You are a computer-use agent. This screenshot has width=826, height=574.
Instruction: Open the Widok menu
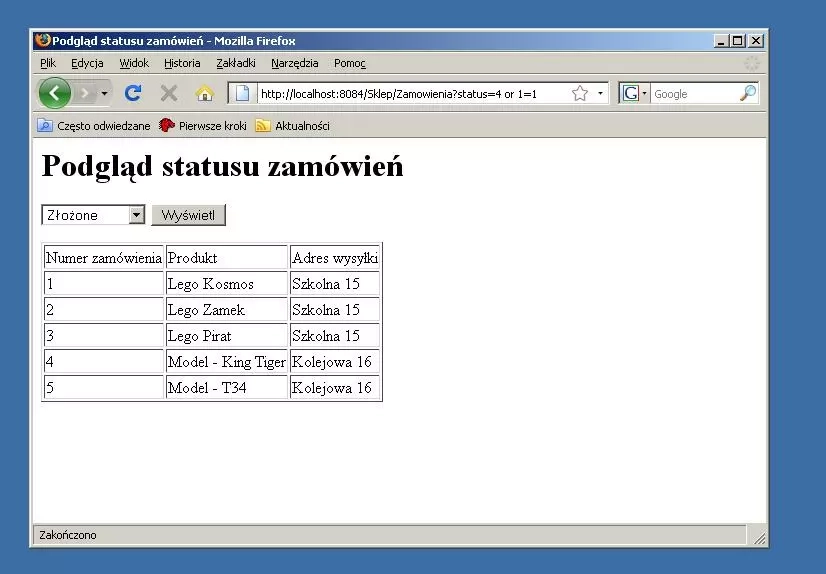(134, 63)
